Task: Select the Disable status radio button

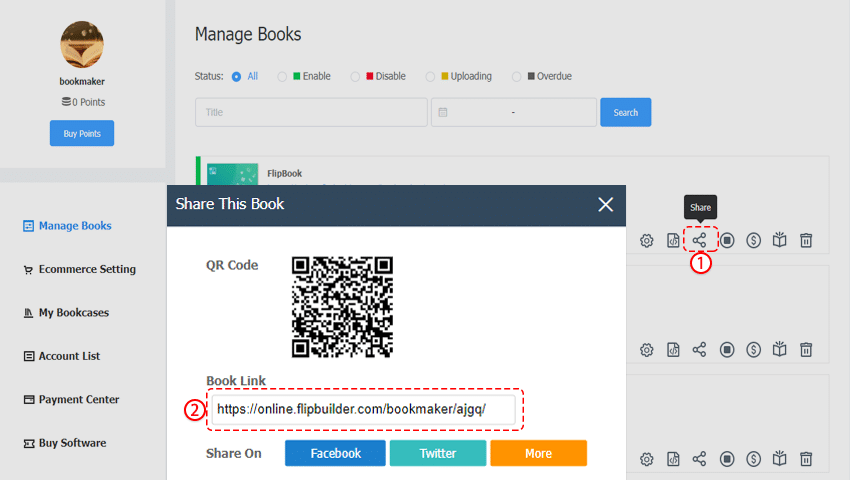Action: coord(355,76)
